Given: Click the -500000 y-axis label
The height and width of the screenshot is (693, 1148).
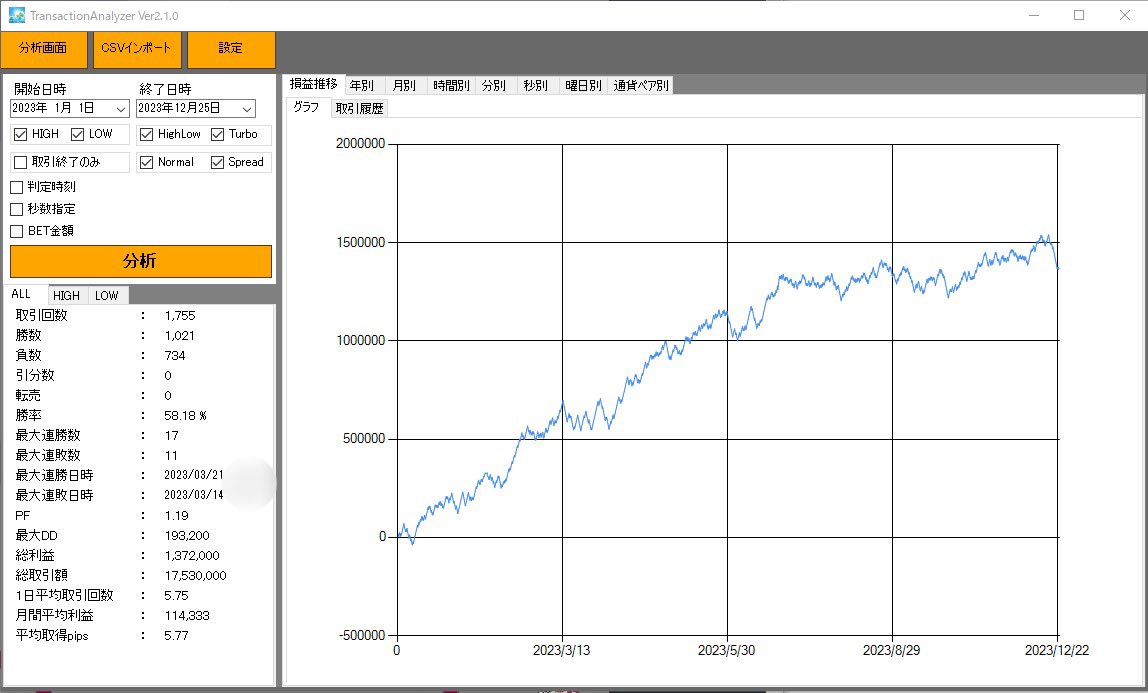Looking at the screenshot, I should (362, 635).
